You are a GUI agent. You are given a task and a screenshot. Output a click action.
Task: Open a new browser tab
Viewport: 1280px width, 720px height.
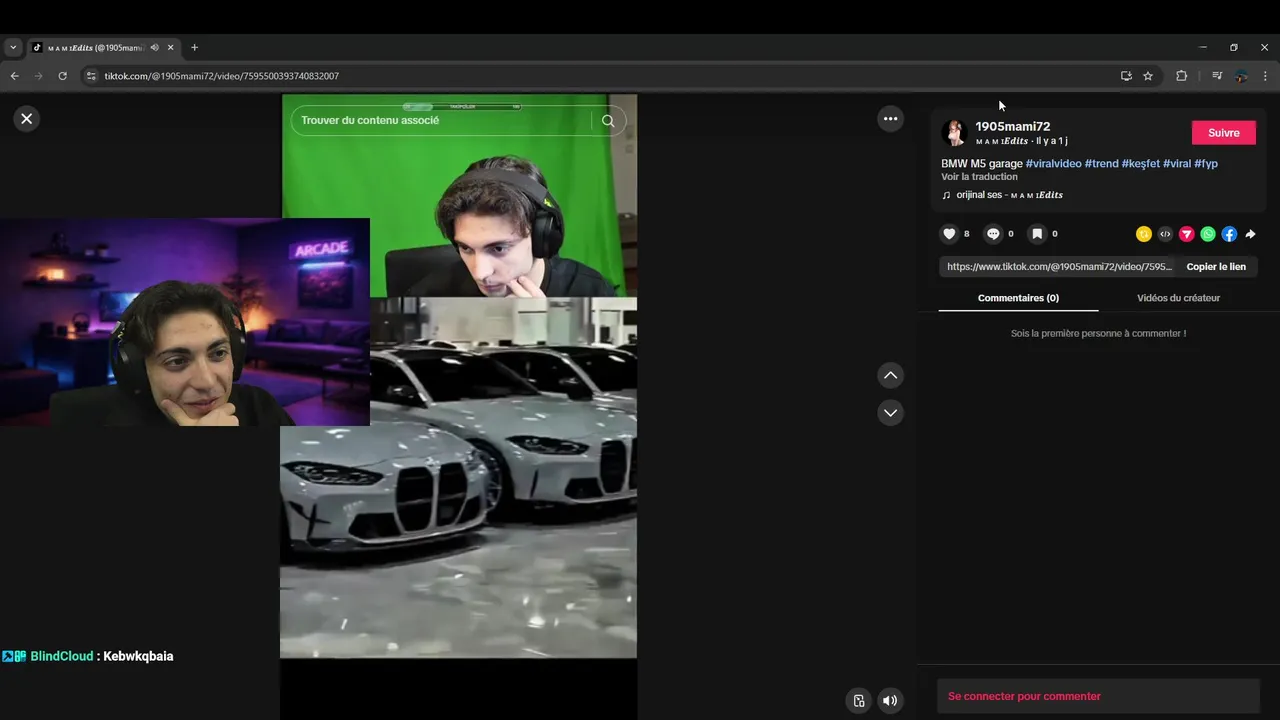(194, 47)
